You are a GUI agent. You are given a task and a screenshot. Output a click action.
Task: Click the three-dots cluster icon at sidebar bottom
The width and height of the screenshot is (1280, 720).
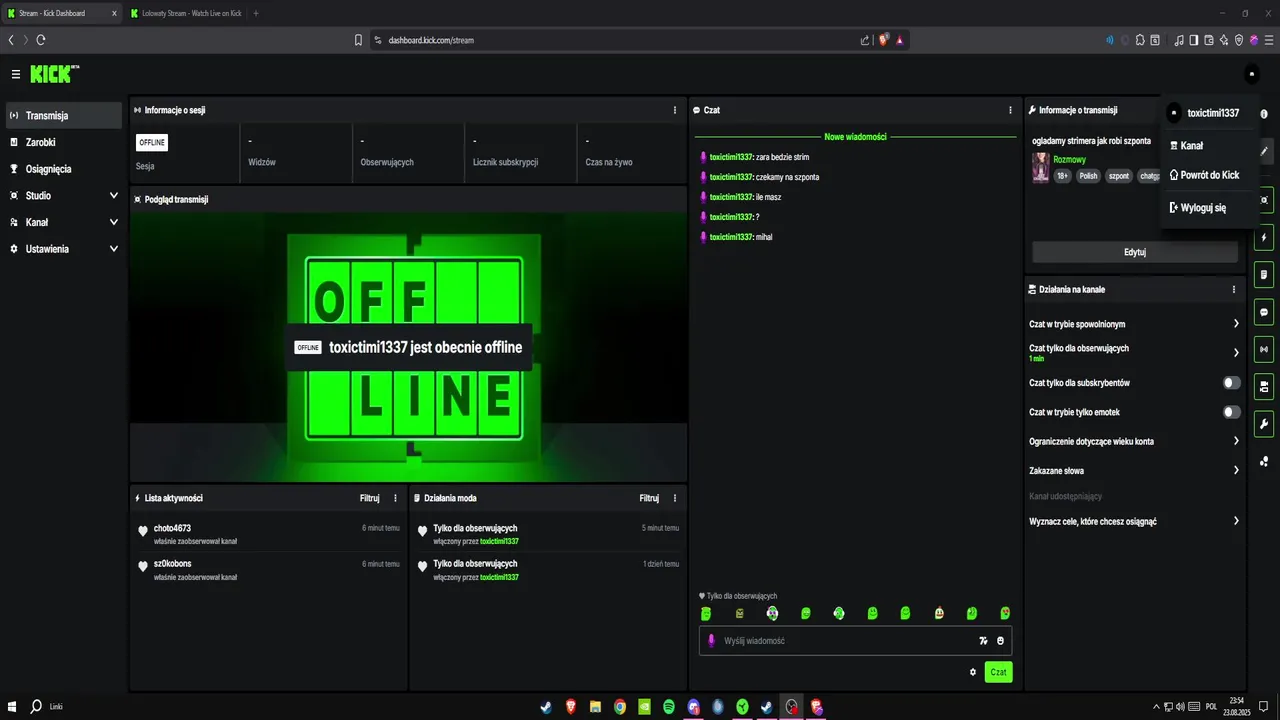[1265, 461]
